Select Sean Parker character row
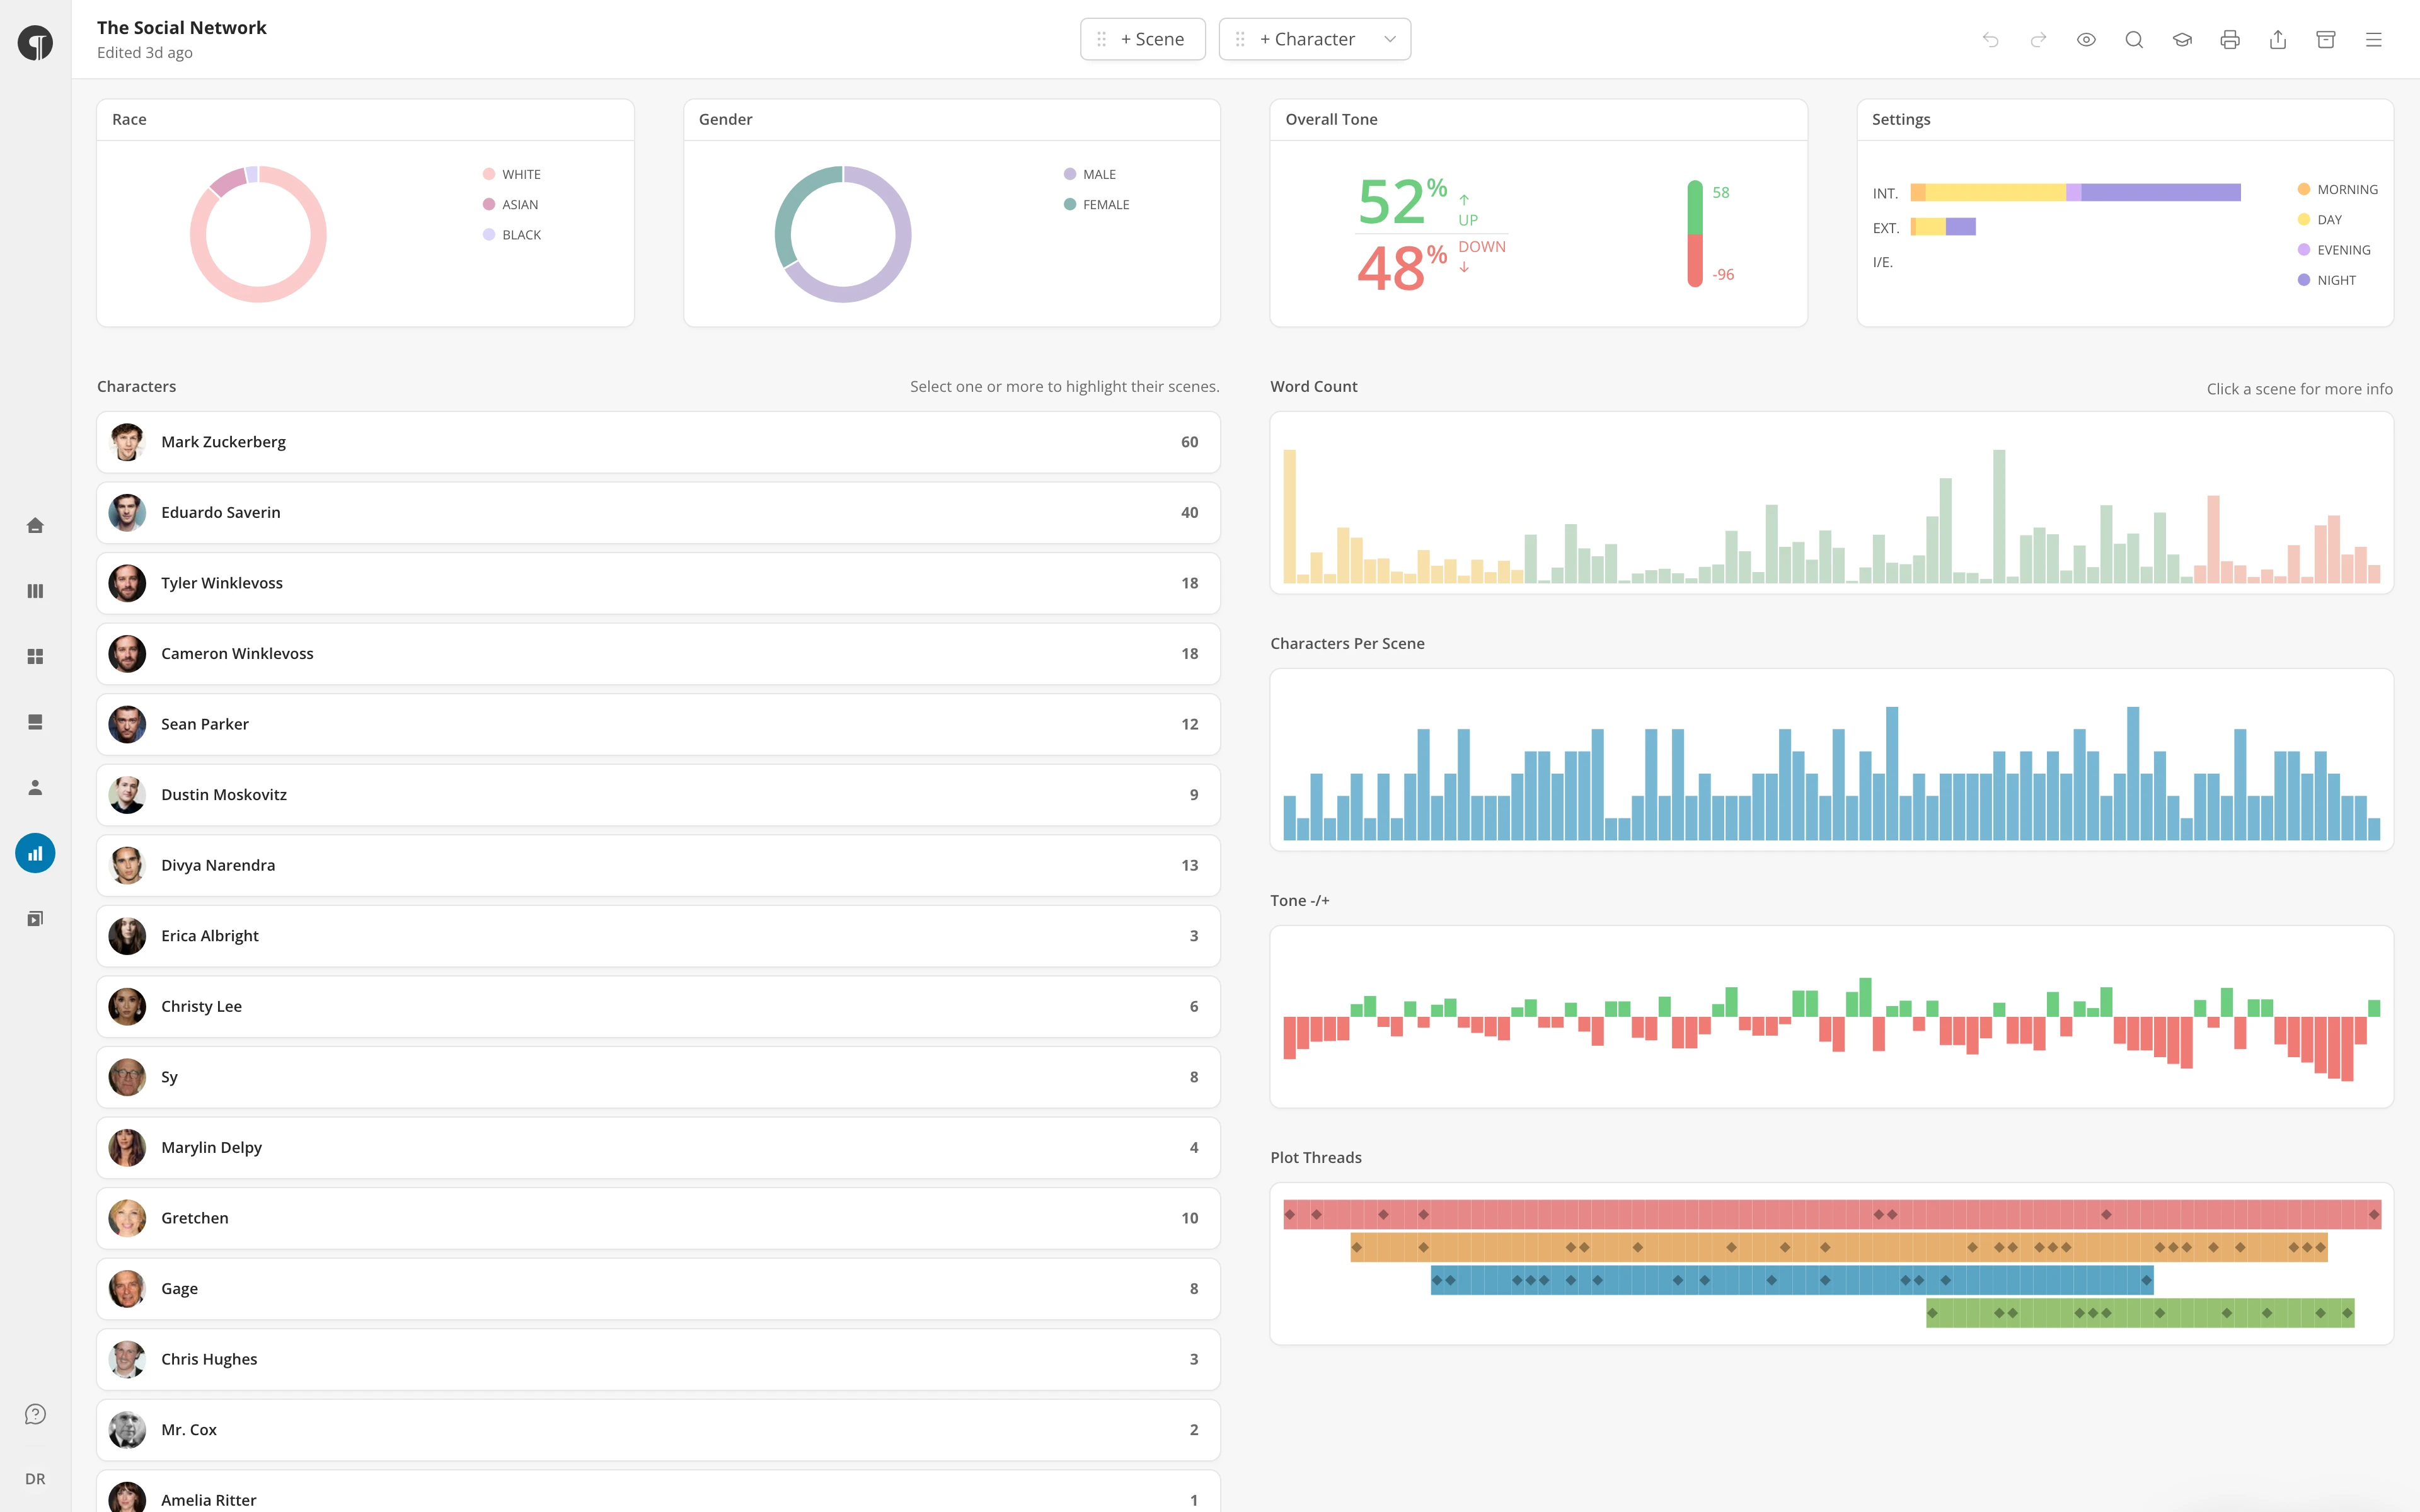 click(x=658, y=724)
